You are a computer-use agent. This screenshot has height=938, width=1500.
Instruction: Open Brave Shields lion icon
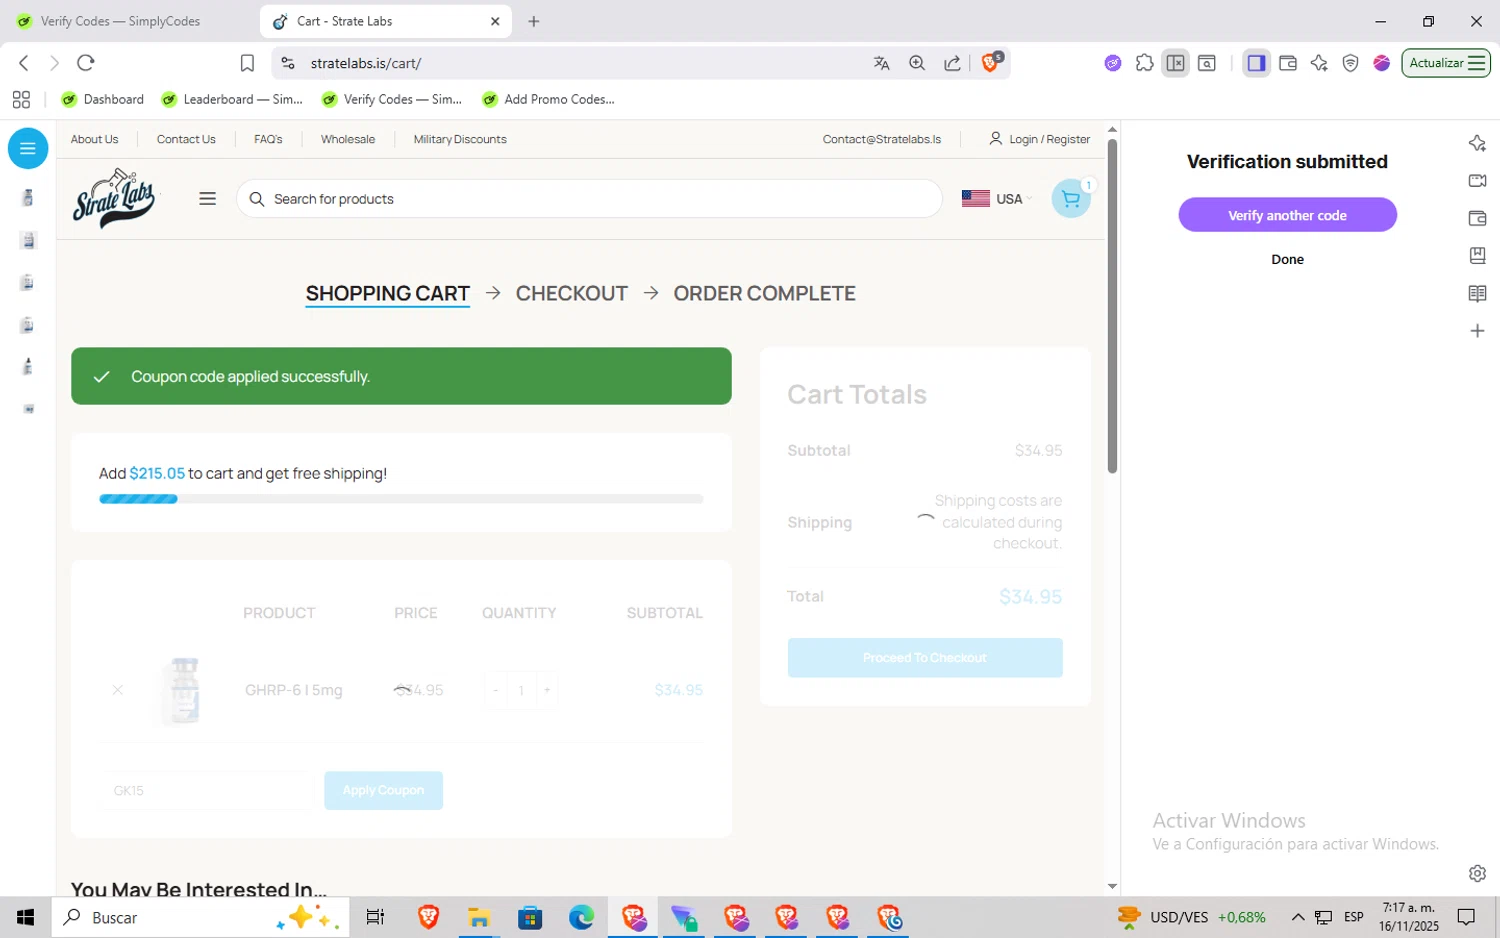click(x=991, y=62)
